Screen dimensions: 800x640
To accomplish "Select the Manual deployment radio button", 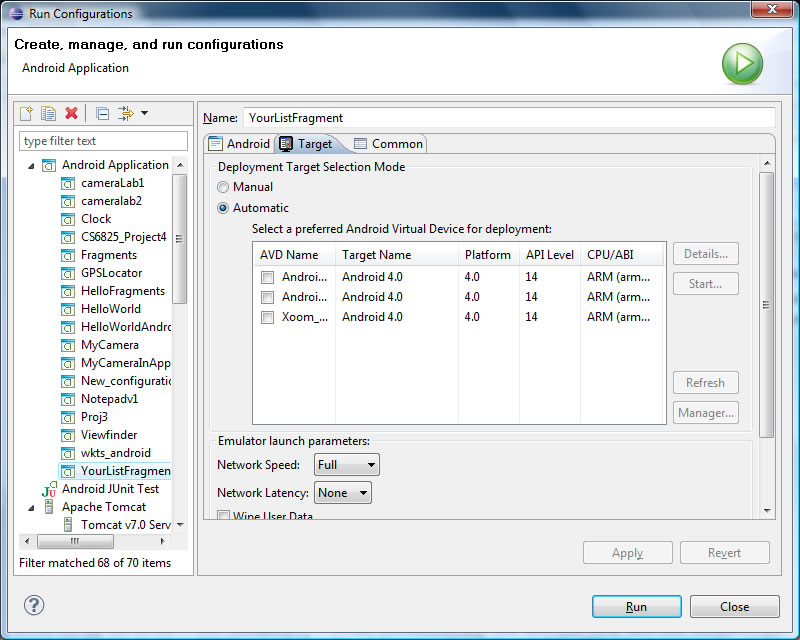I will 224,187.
